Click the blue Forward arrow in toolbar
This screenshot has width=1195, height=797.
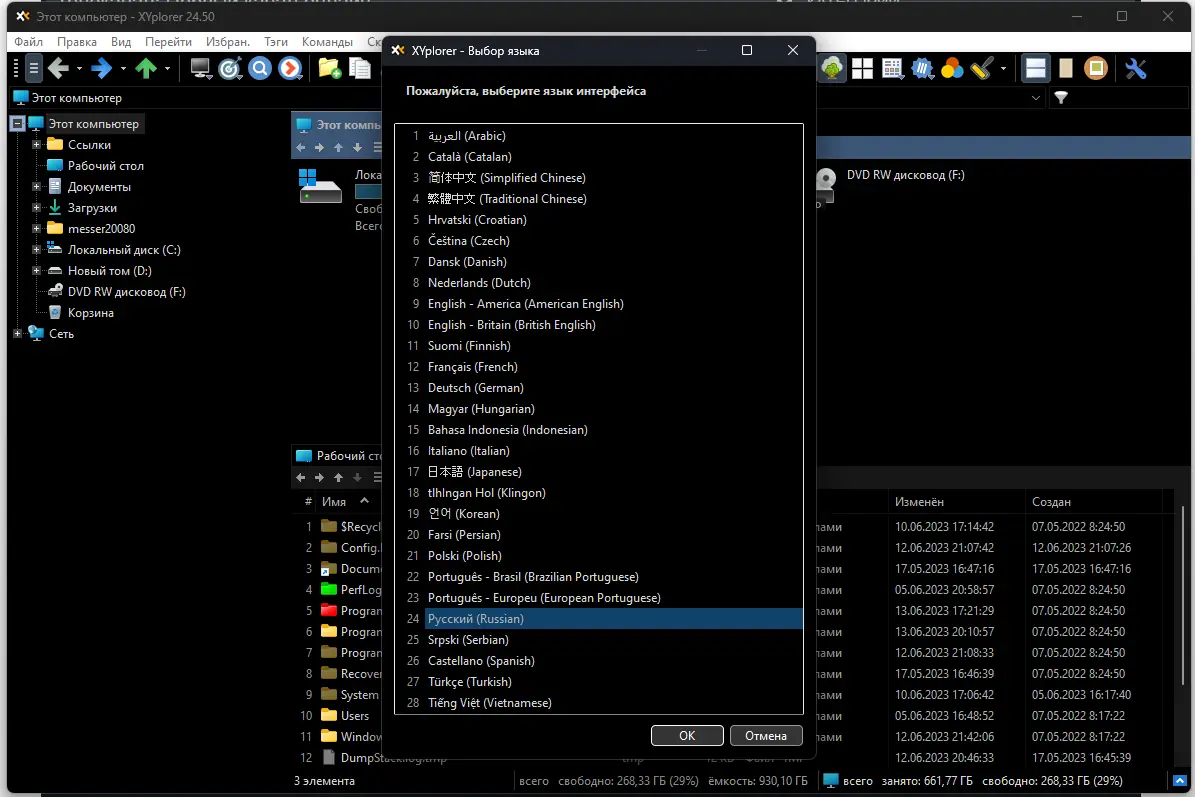click(x=101, y=69)
